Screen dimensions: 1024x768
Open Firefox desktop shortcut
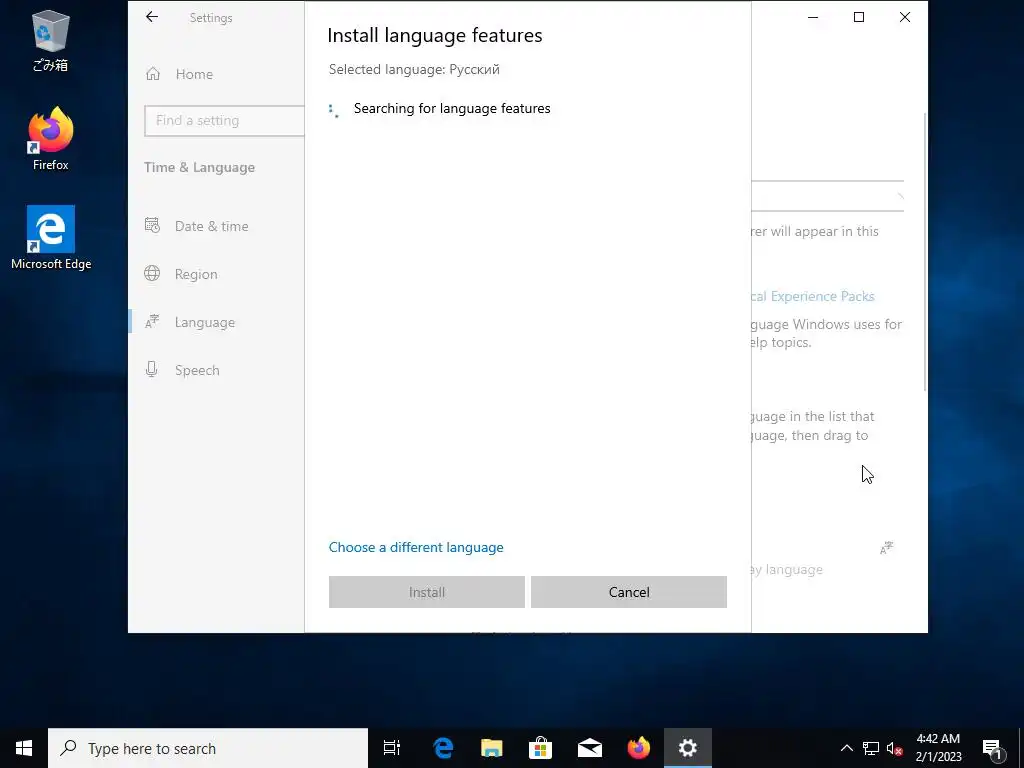click(x=50, y=138)
